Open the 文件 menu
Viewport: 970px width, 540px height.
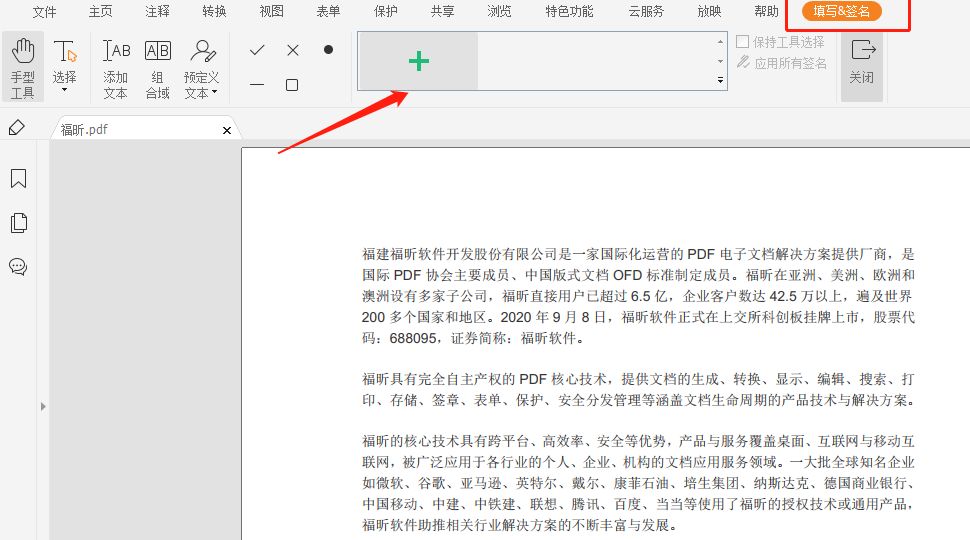44,12
